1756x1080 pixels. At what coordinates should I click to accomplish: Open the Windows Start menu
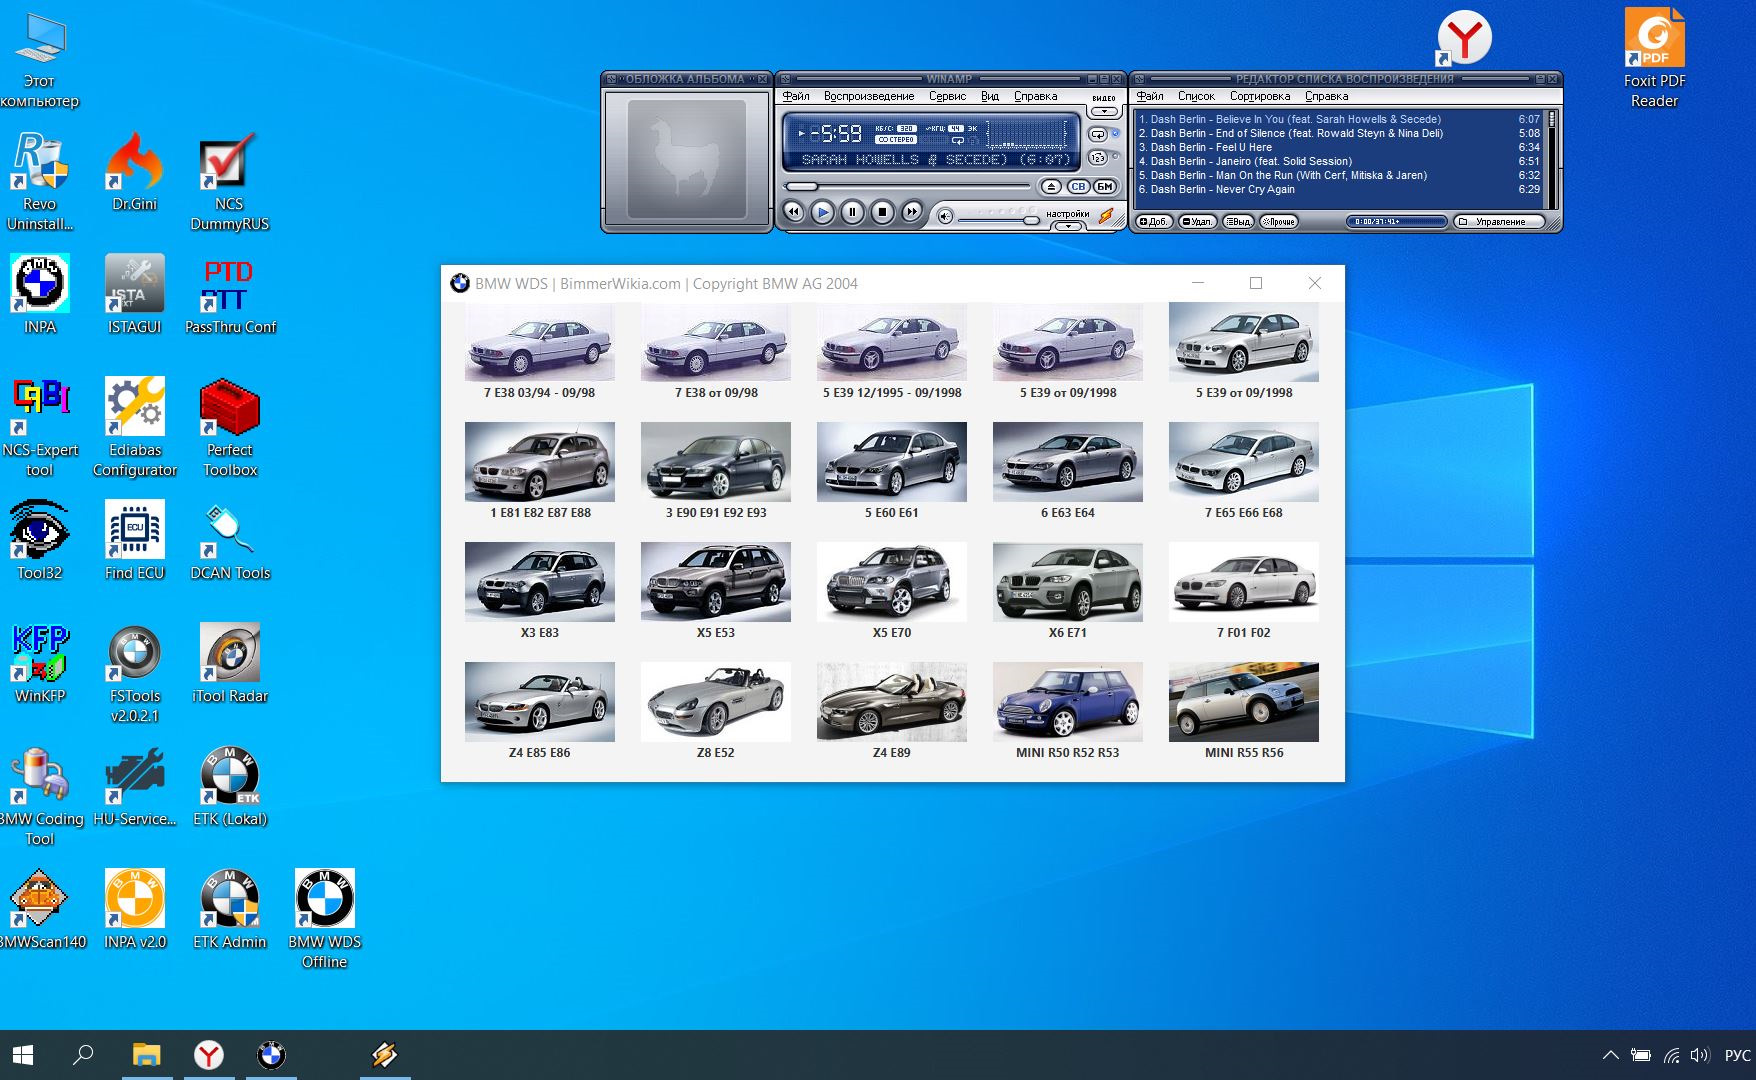click(x=23, y=1055)
